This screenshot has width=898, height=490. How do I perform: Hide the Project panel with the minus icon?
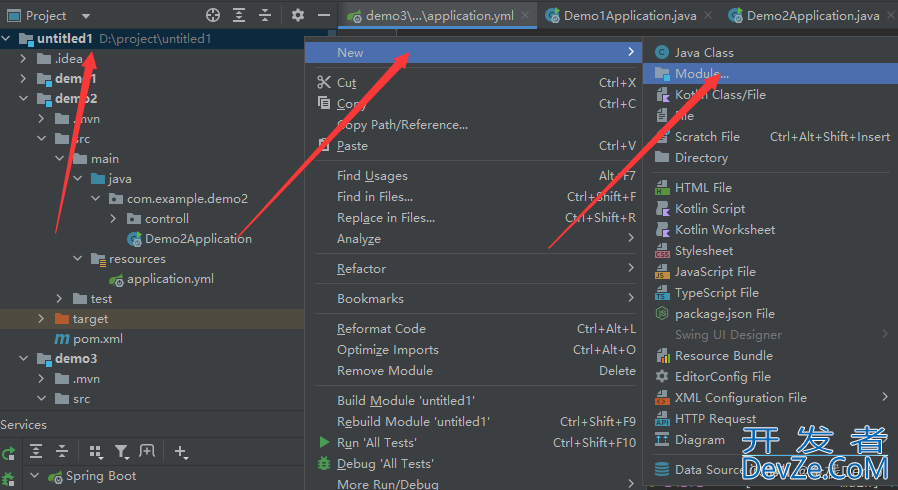324,15
